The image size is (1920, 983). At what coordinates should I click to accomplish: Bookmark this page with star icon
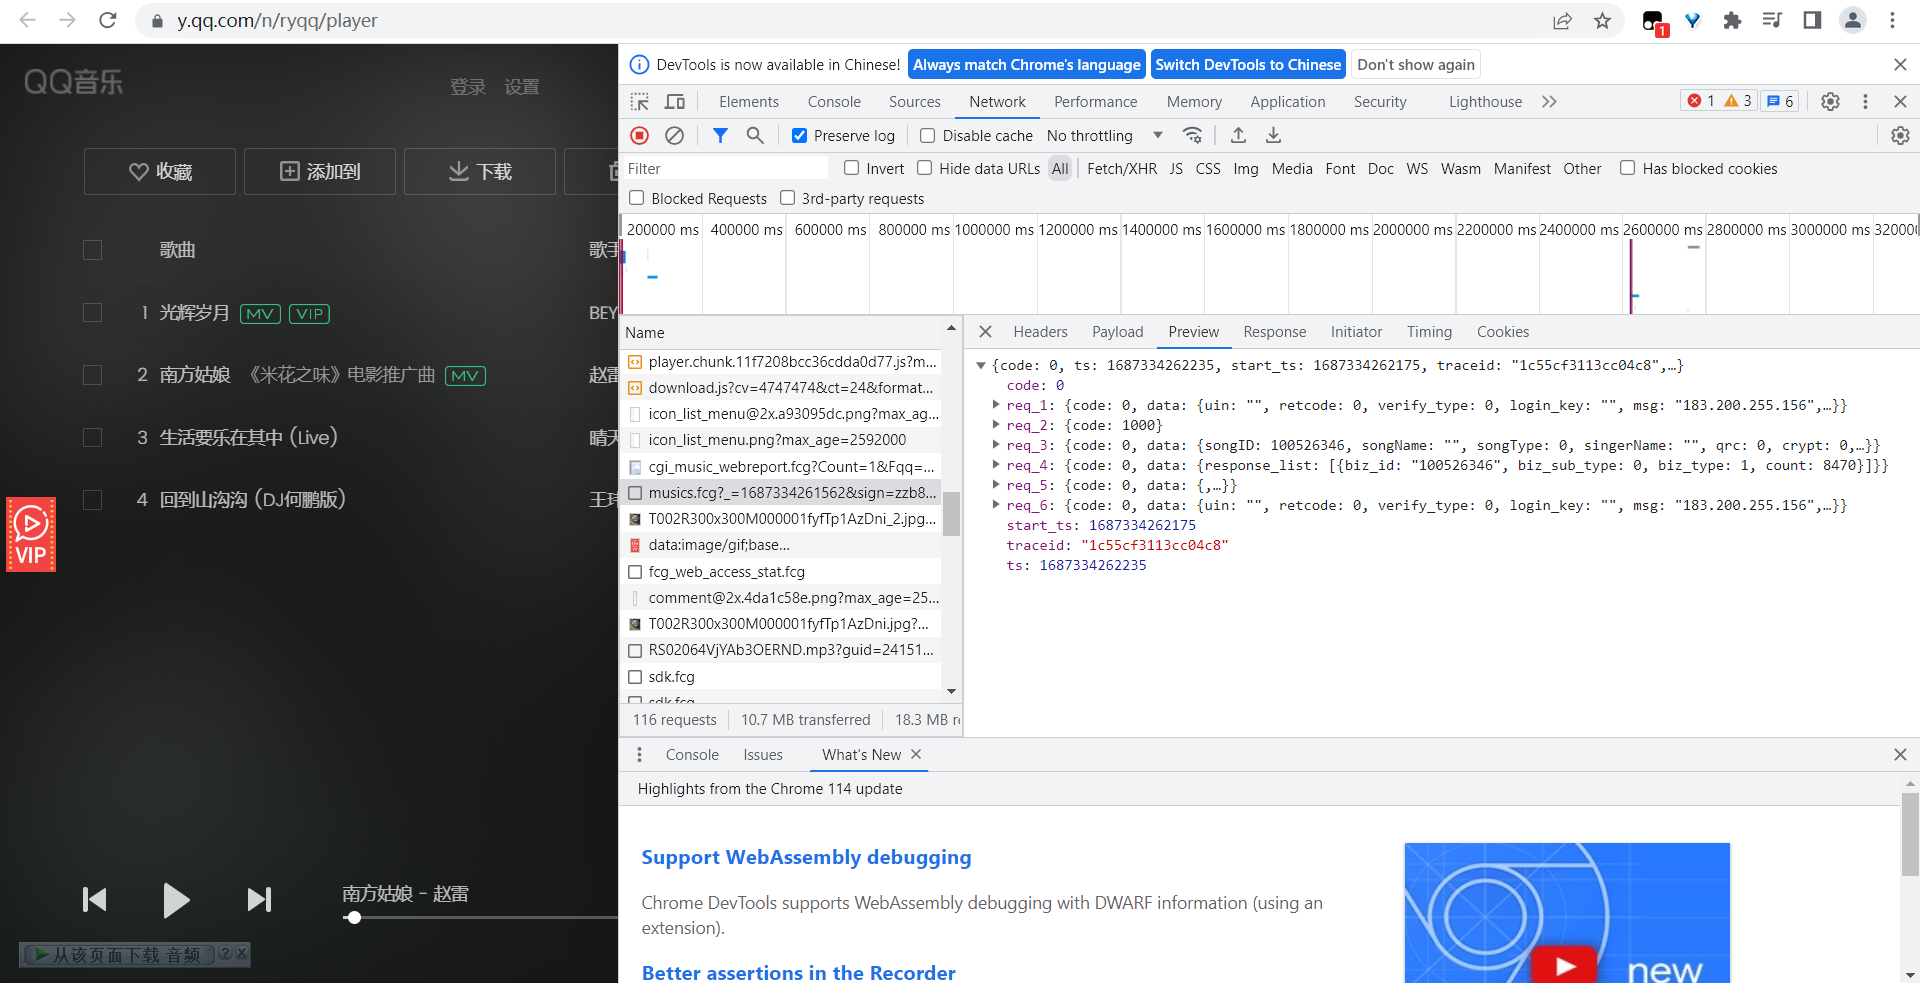coord(1602,20)
